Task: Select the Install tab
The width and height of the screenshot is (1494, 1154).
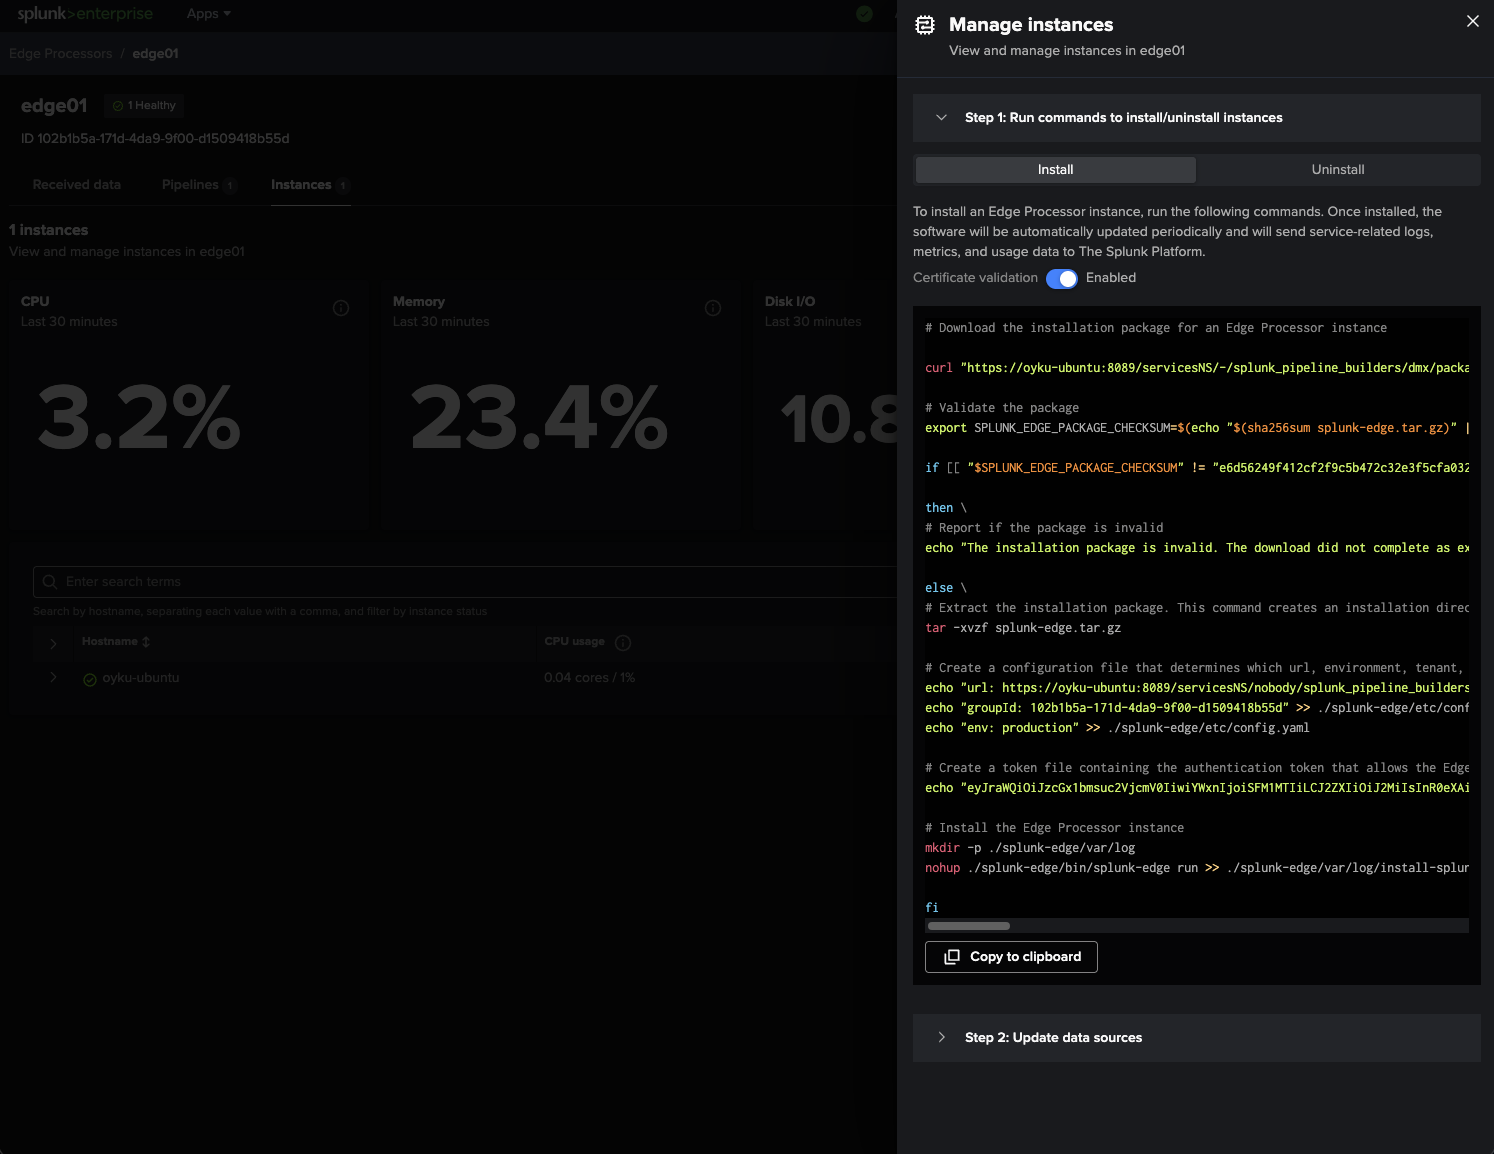Action: [1055, 170]
